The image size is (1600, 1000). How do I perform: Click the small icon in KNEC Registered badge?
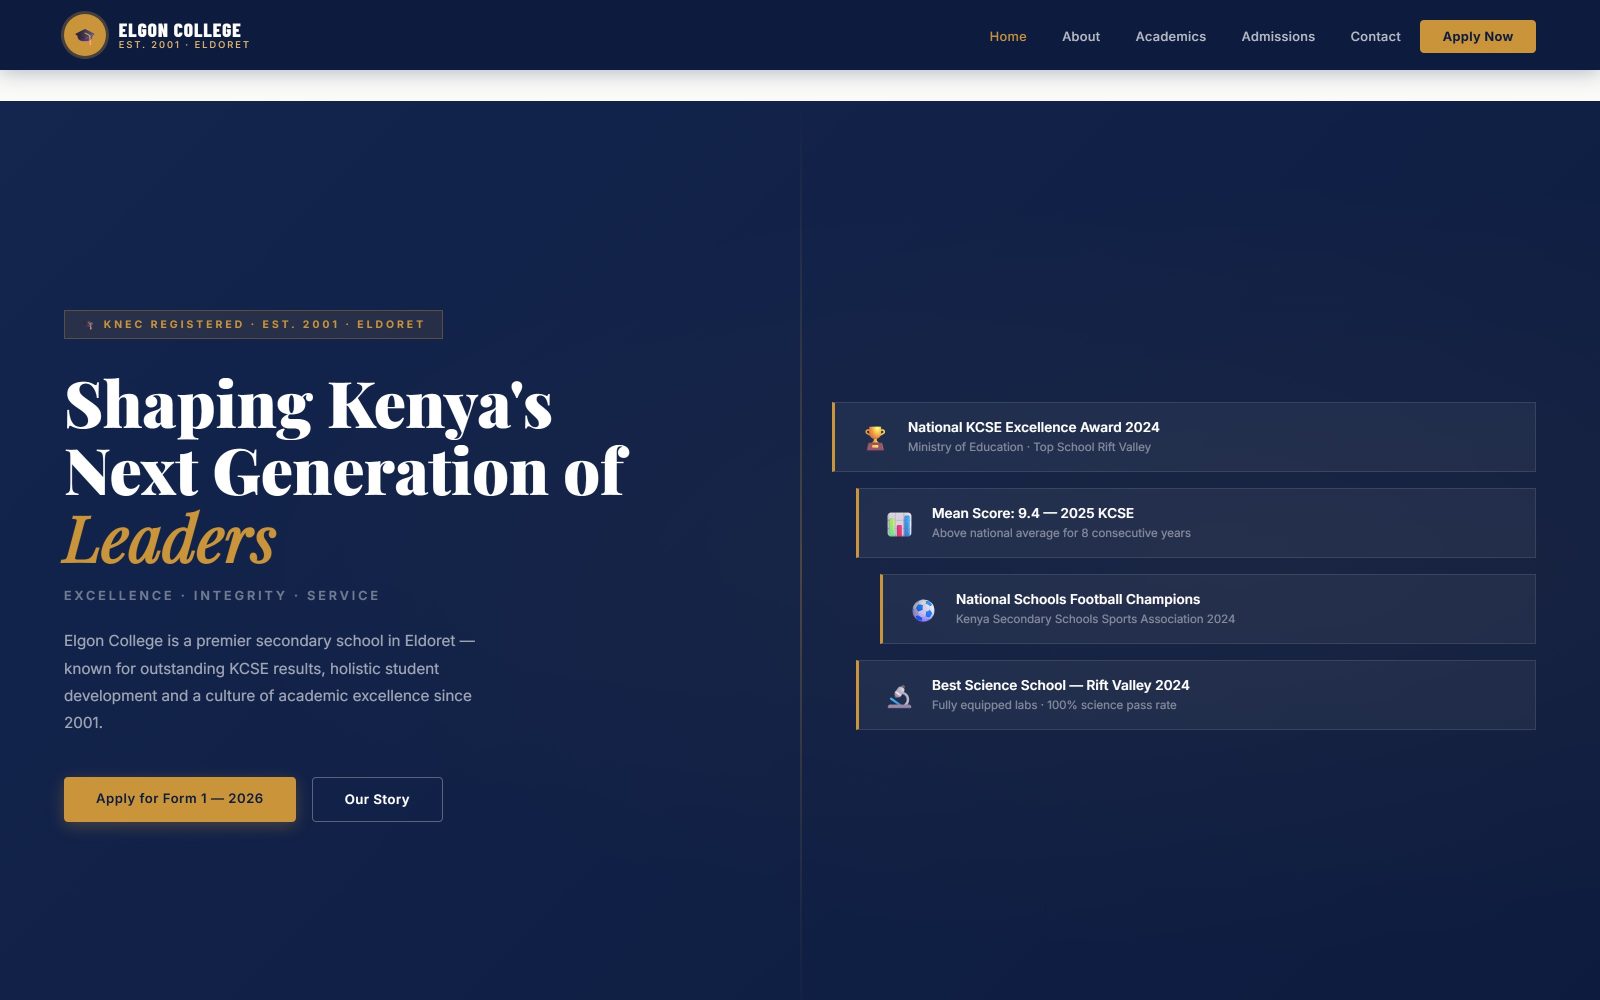[x=90, y=325]
